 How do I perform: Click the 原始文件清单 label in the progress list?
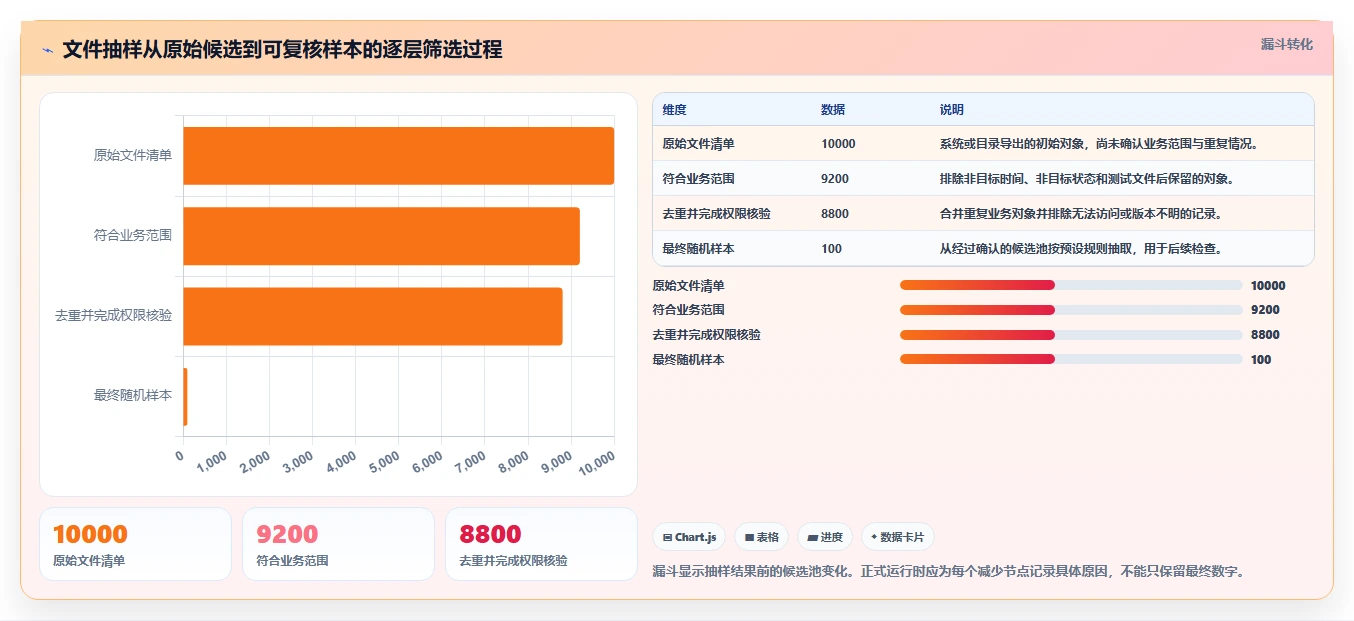tap(688, 285)
